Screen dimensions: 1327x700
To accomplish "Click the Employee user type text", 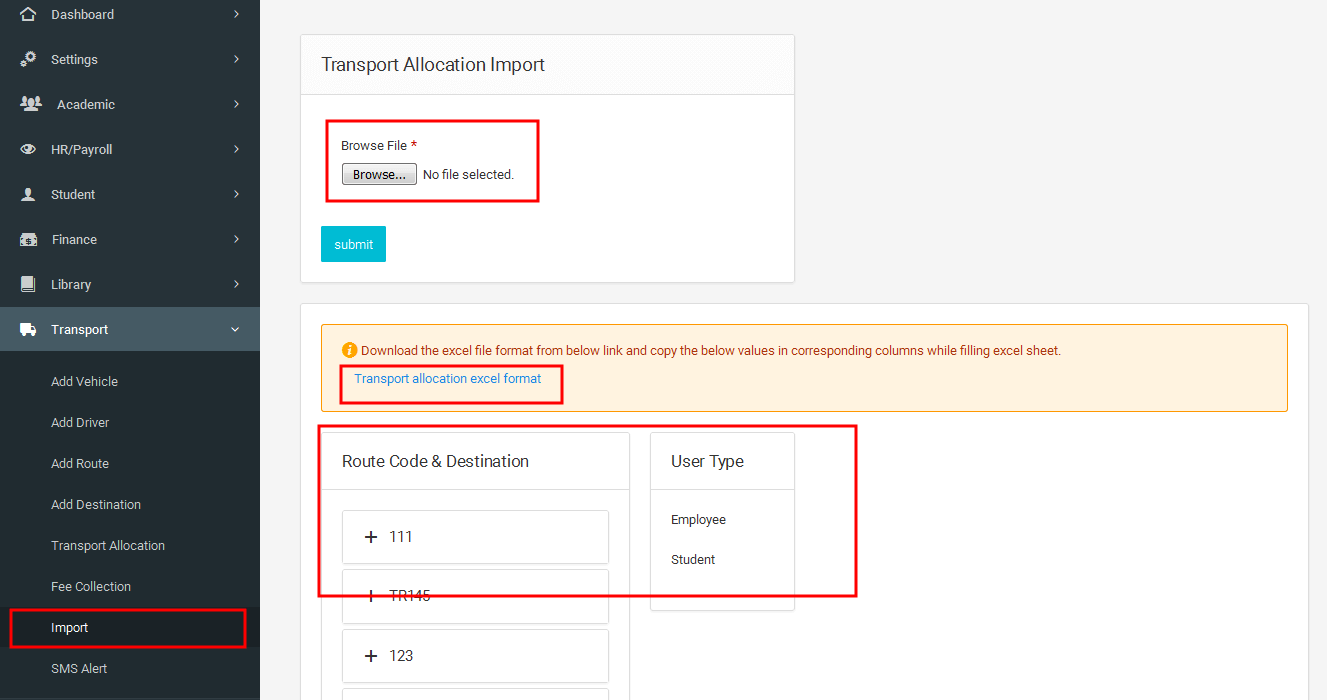I will (698, 519).
